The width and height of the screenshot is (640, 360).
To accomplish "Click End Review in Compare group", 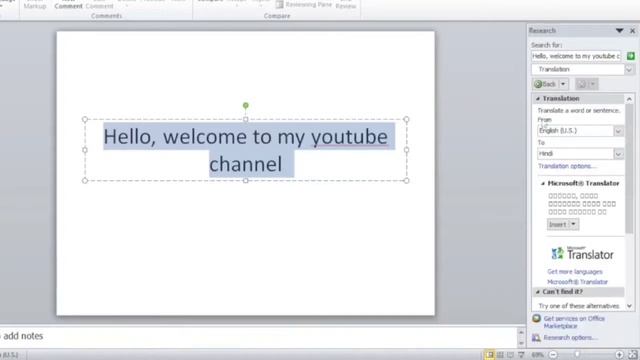I will pos(346,4).
